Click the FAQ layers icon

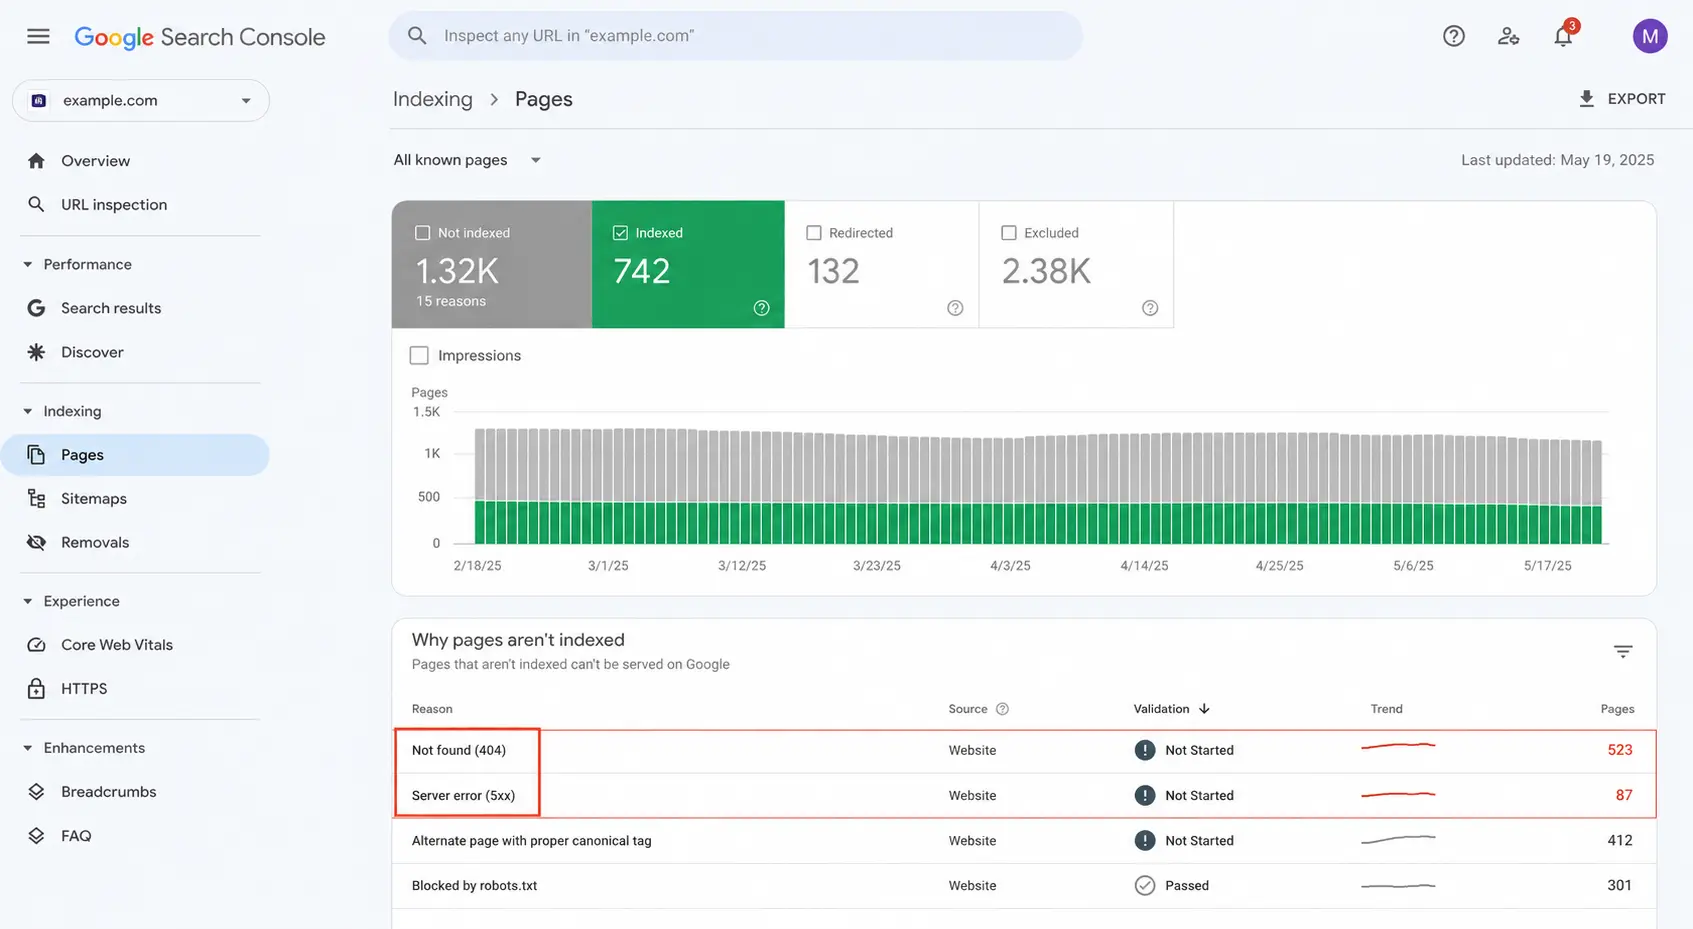pyautogui.click(x=36, y=836)
